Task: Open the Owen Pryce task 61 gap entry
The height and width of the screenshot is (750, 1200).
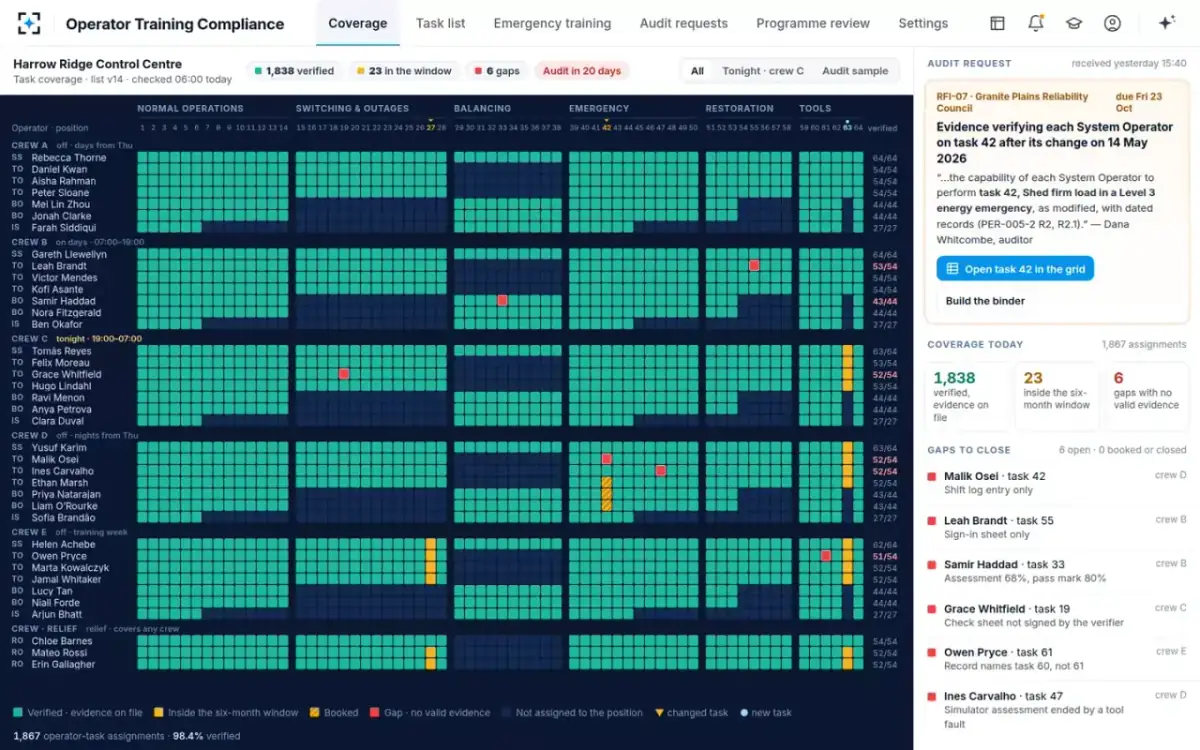Action: (1056, 659)
